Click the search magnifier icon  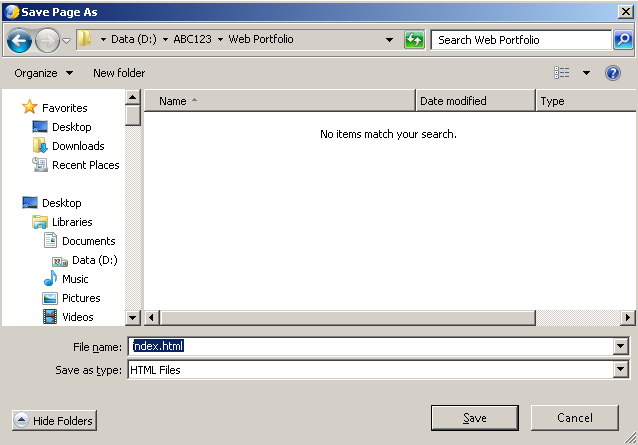[622, 40]
